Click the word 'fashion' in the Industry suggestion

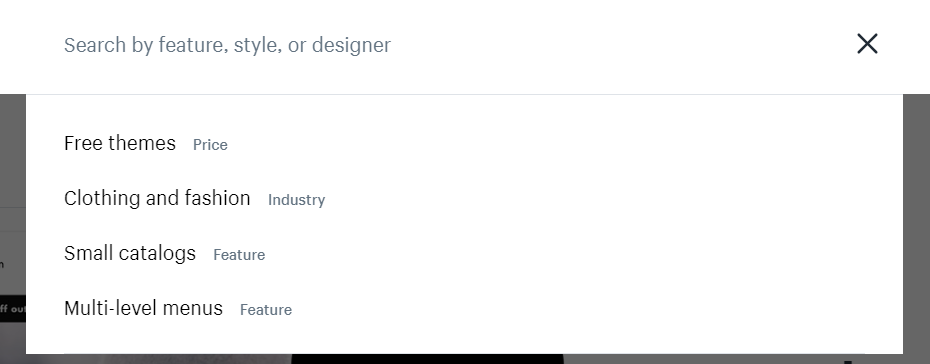click(218, 198)
